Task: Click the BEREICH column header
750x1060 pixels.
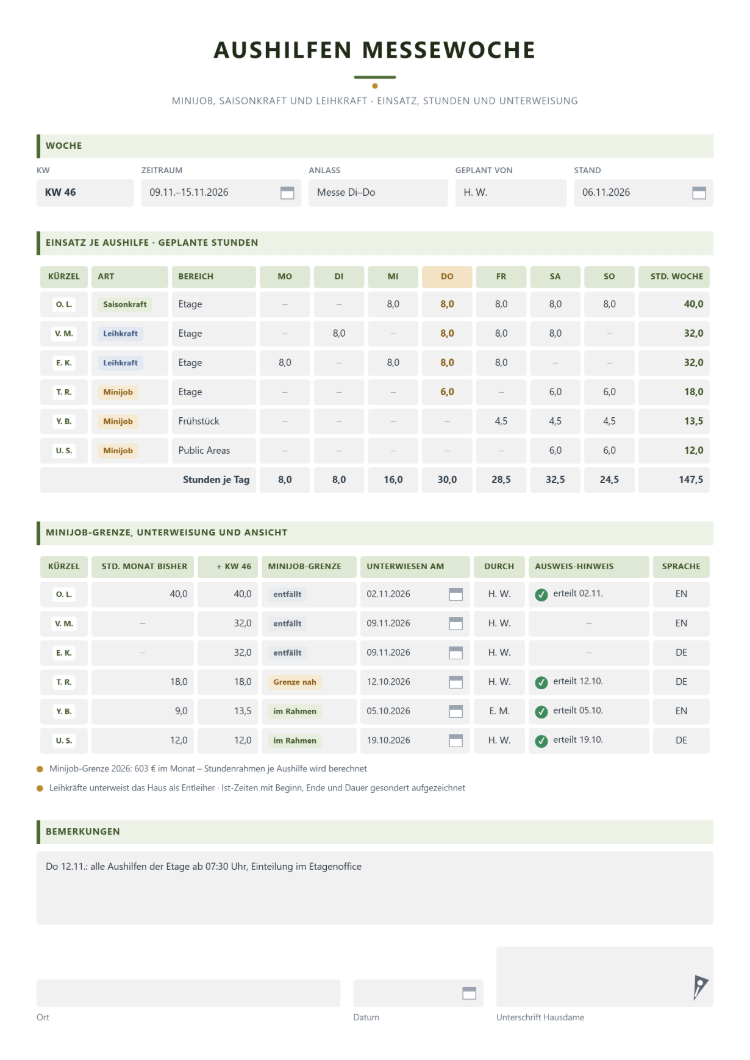Action: (214, 276)
